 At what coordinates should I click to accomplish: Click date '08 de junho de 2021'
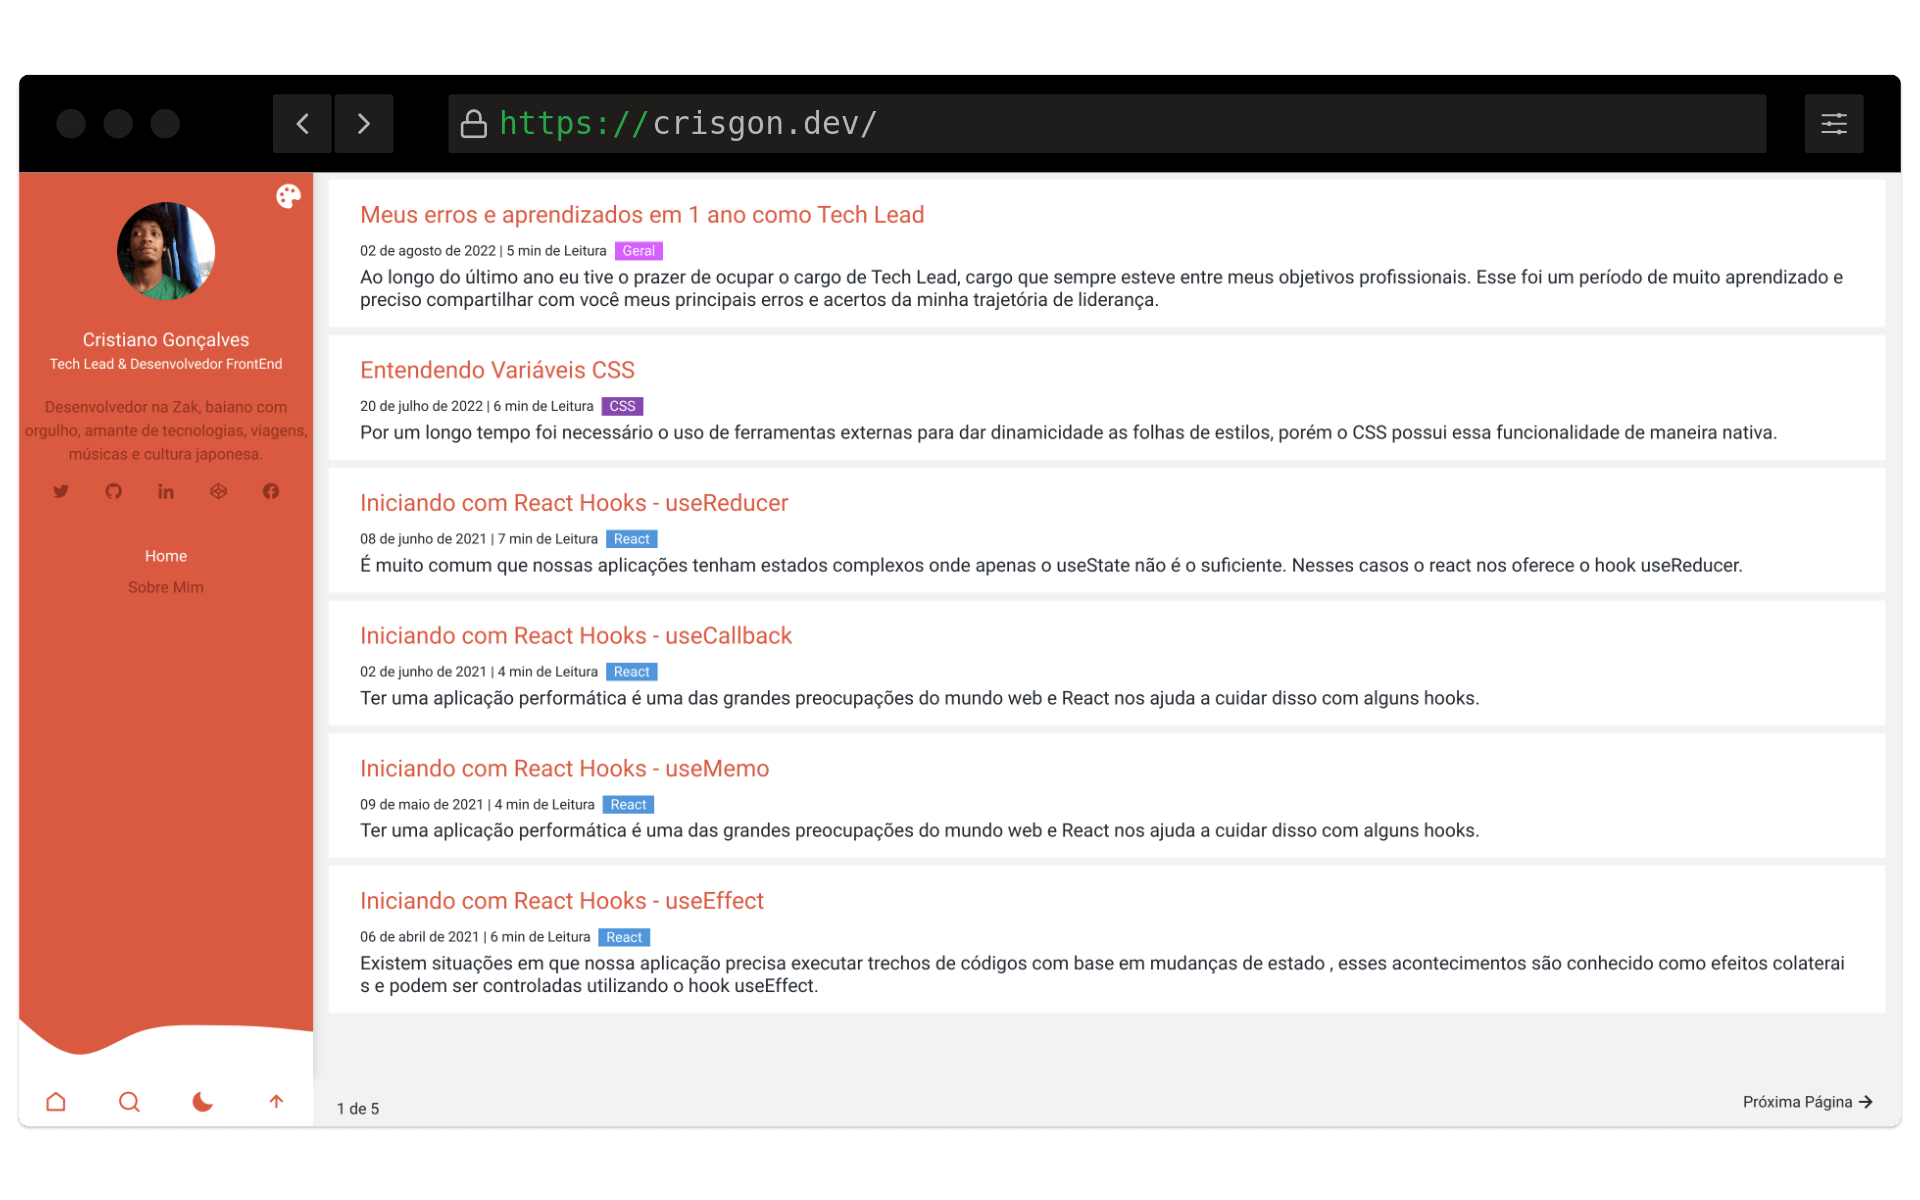(x=423, y=539)
